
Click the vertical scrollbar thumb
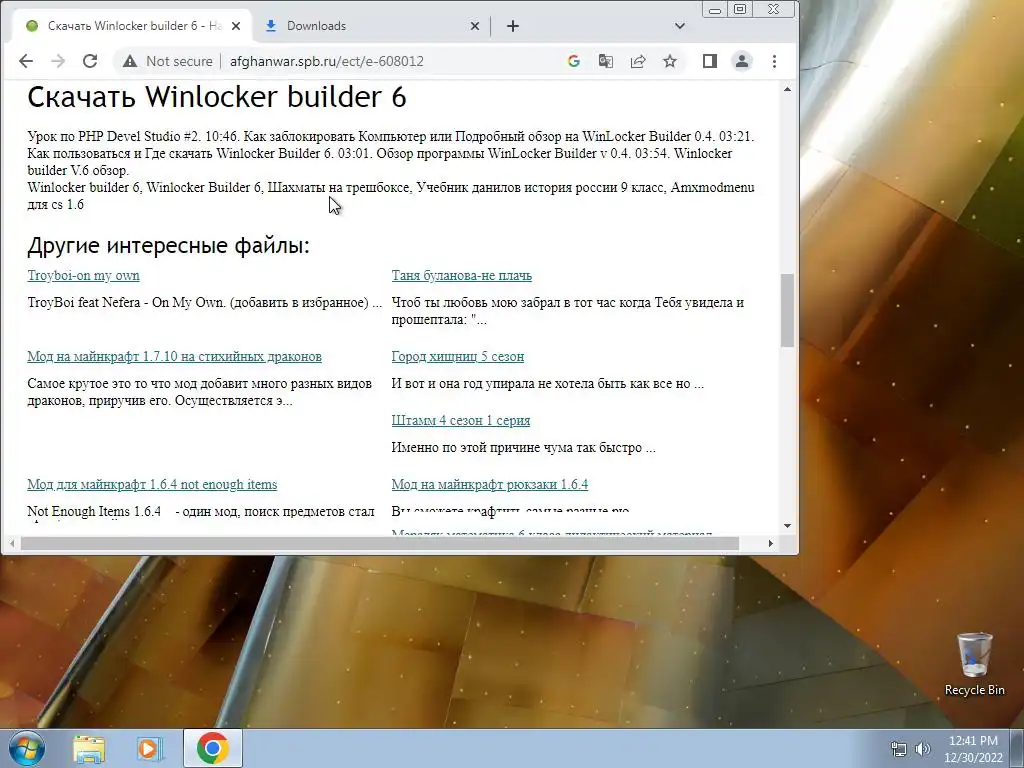point(787,310)
